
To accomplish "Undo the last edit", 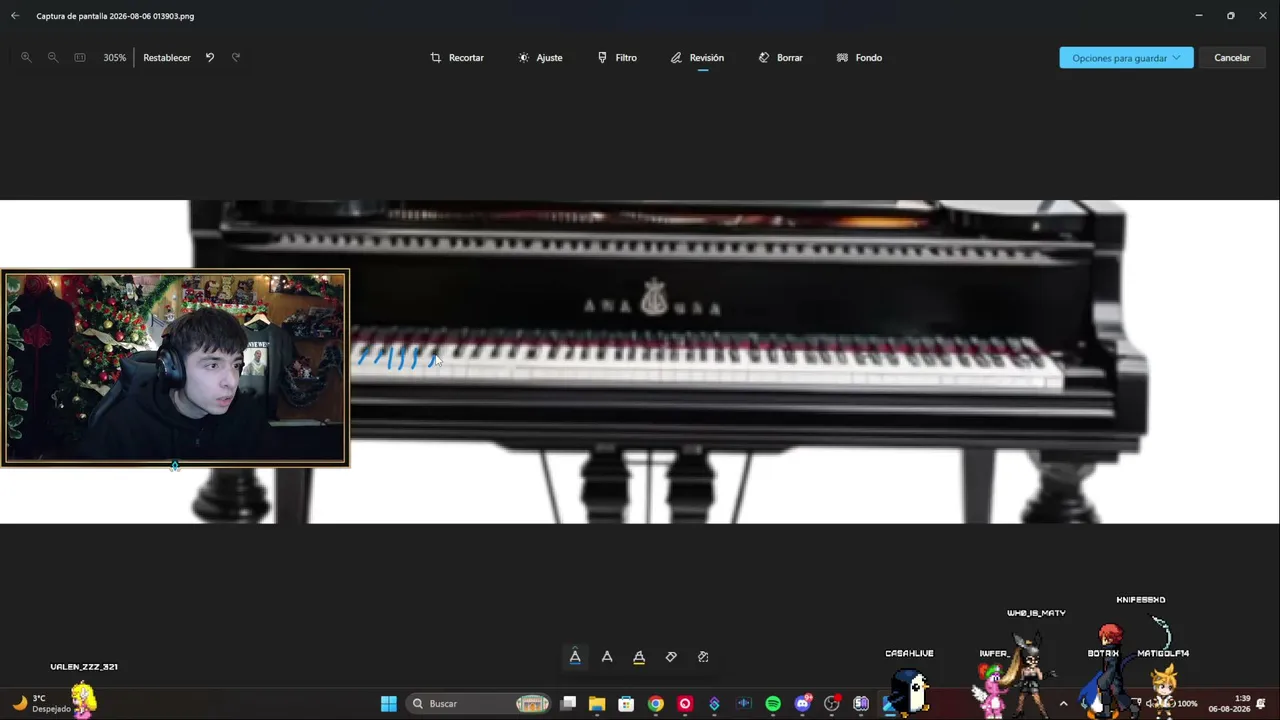I will pyautogui.click(x=210, y=58).
